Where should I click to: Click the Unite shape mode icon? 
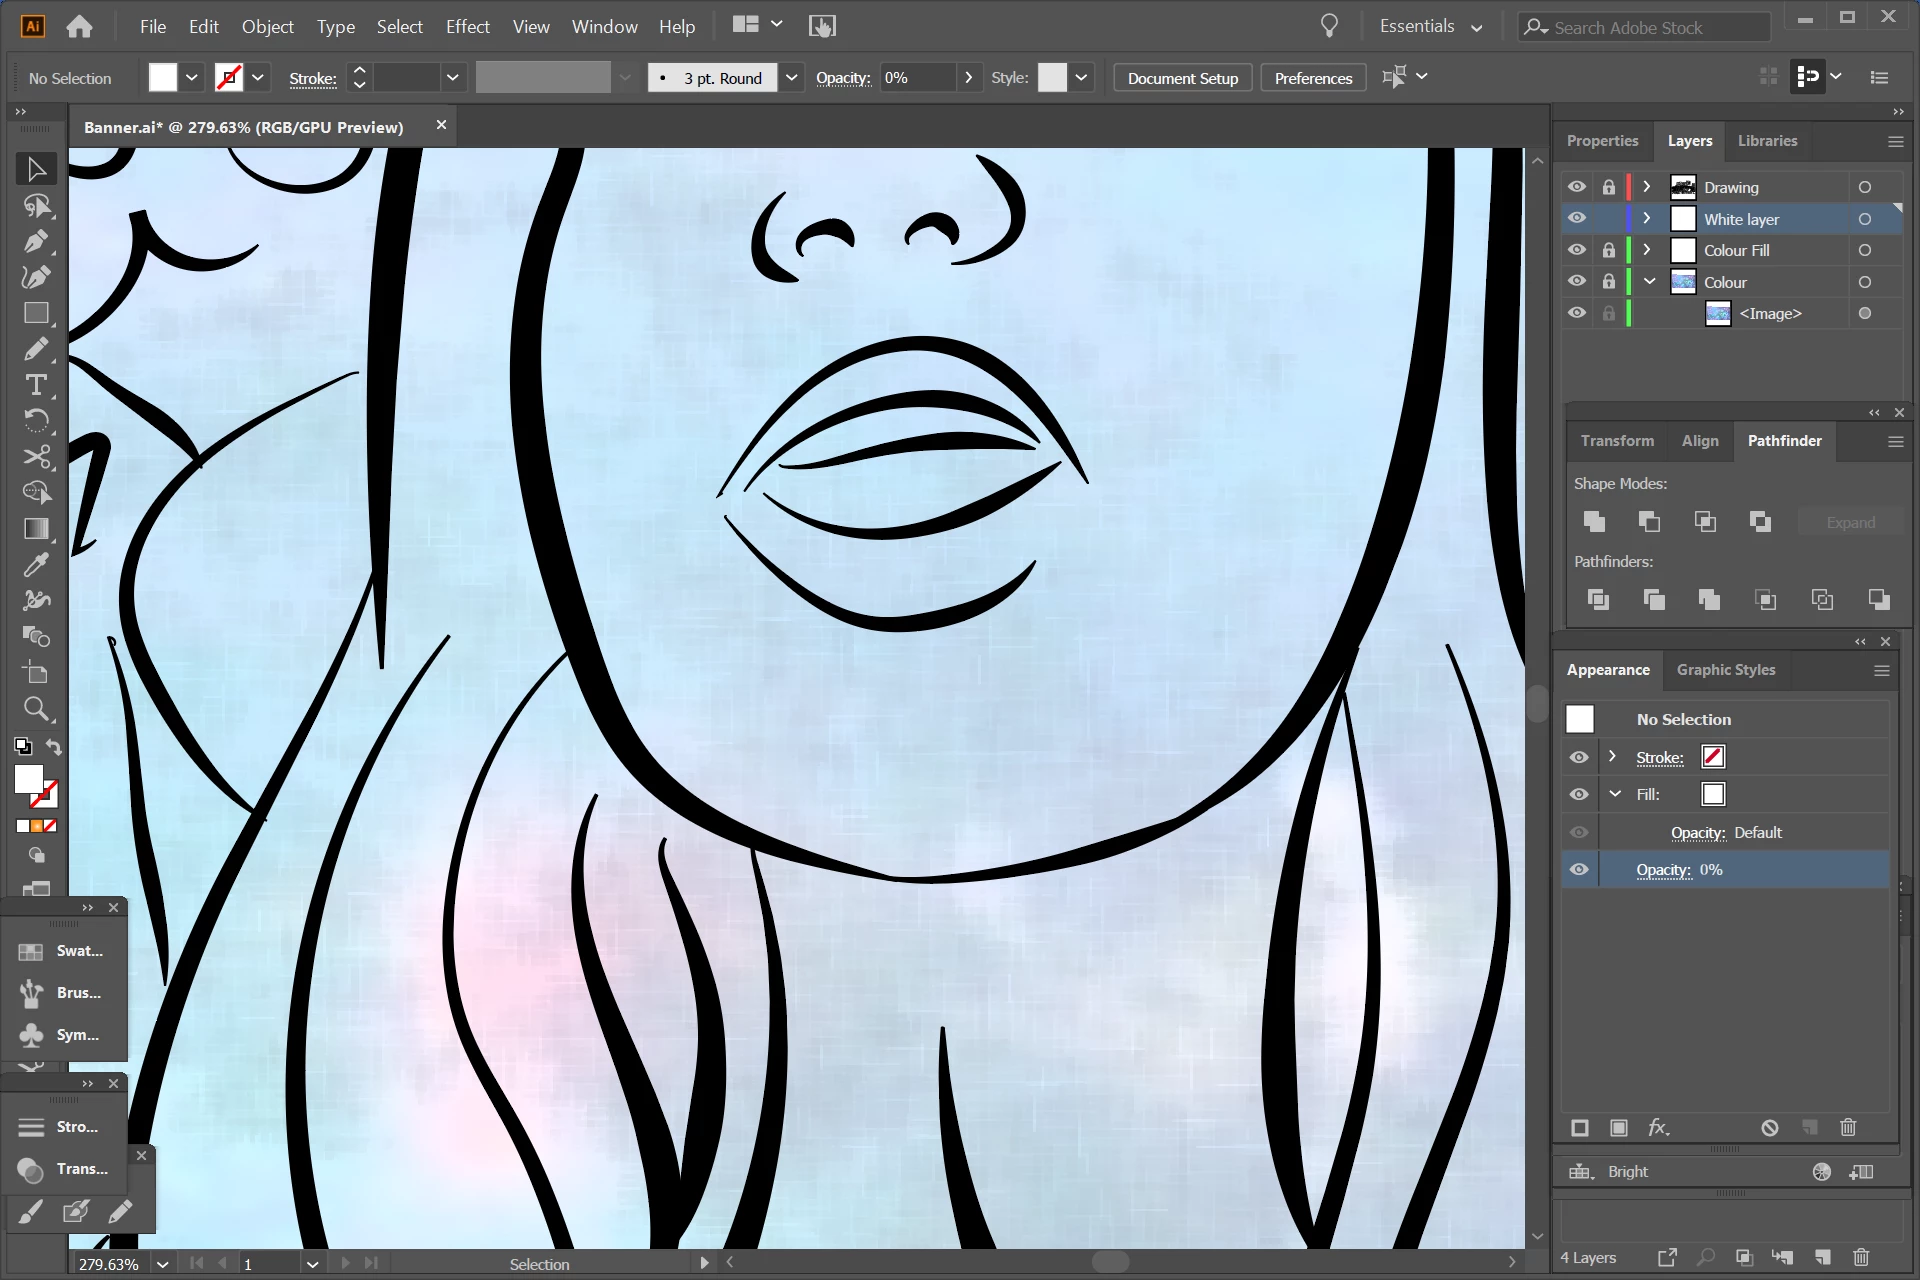(1595, 521)
